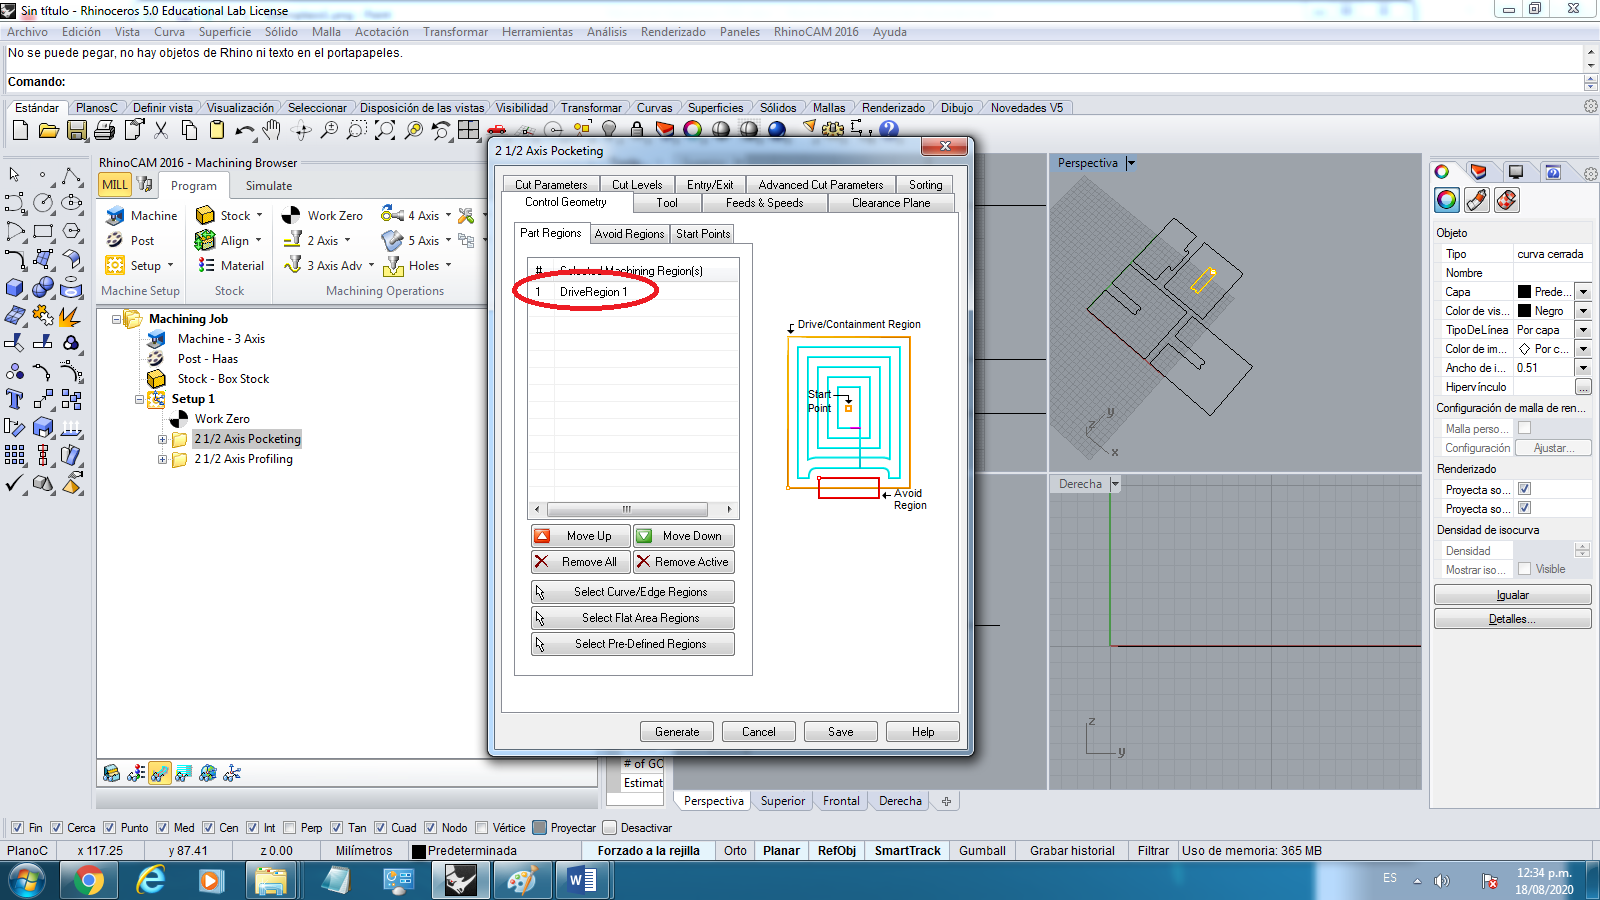Click the Cut scissors icon
1600x900 pixels.
[x=161, y=130]
